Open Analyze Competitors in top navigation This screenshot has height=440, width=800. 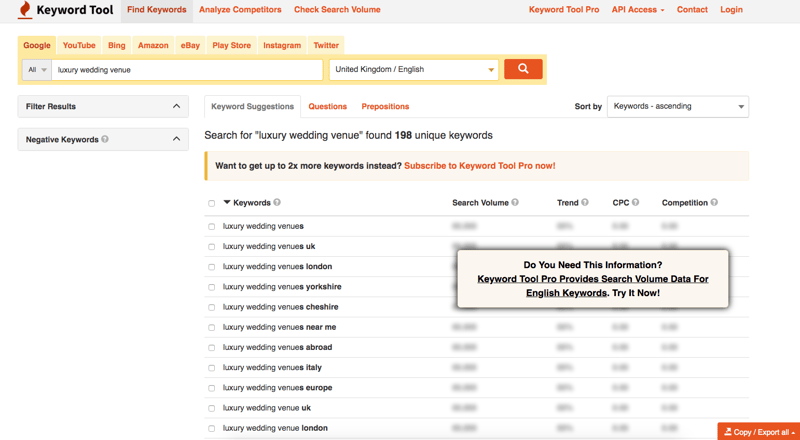pyautogui.click(x=240, y=10)
